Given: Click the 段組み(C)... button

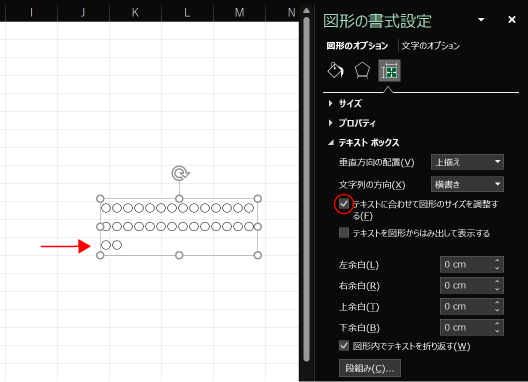Looking at the screenshot, I should pyautogui.click(x=370, y=368).
